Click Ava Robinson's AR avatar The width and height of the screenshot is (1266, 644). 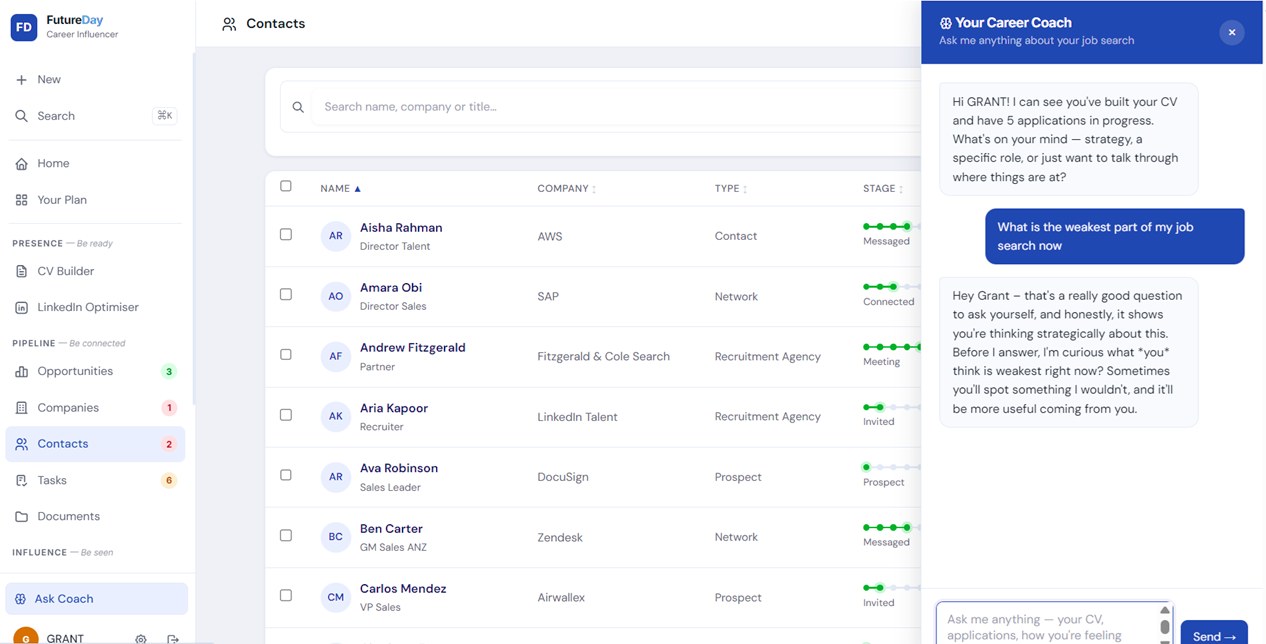click(336, 478)
